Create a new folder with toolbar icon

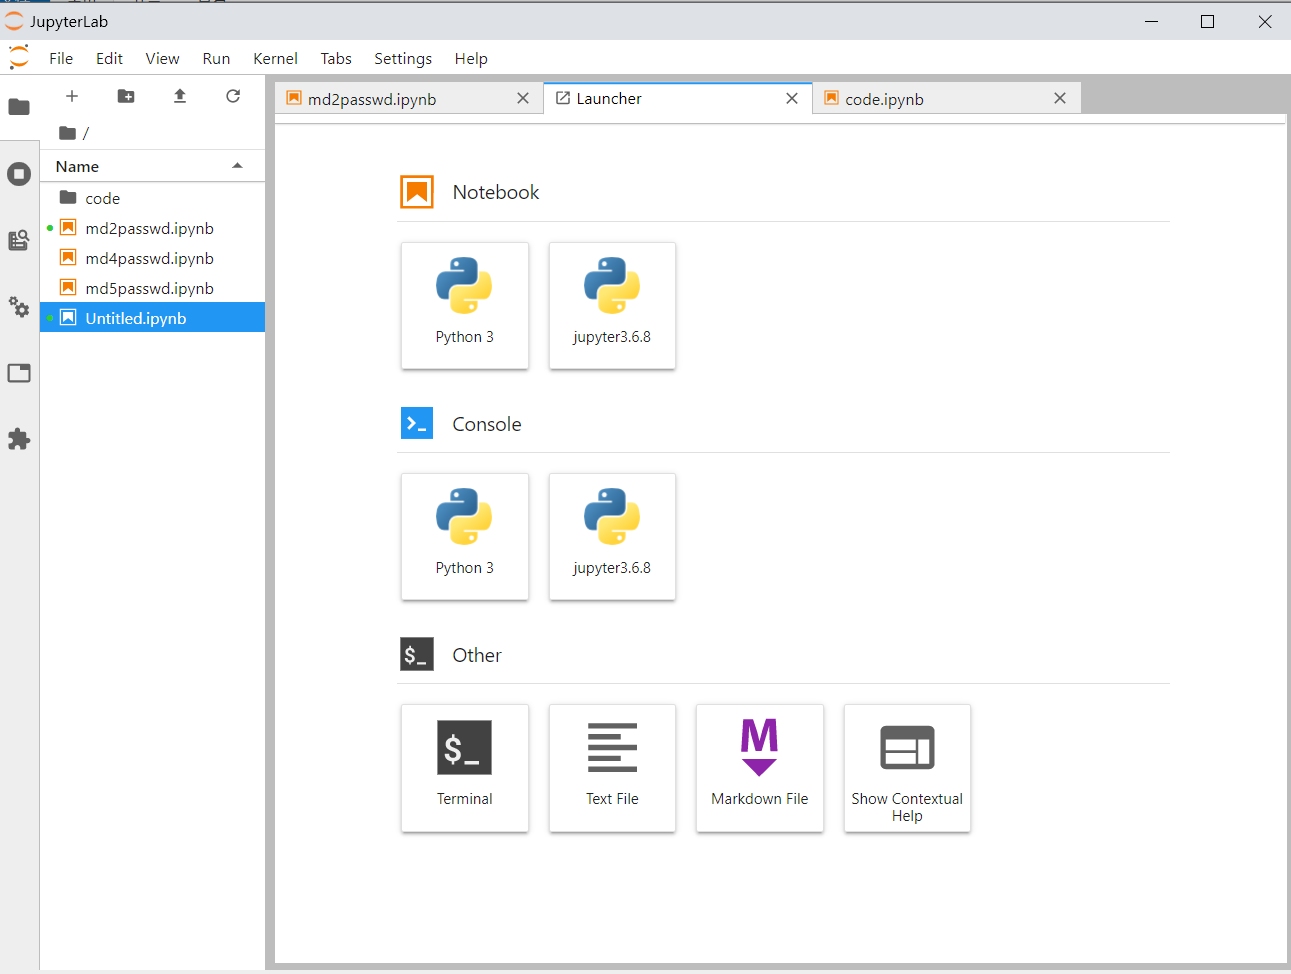tap(126, 96)
